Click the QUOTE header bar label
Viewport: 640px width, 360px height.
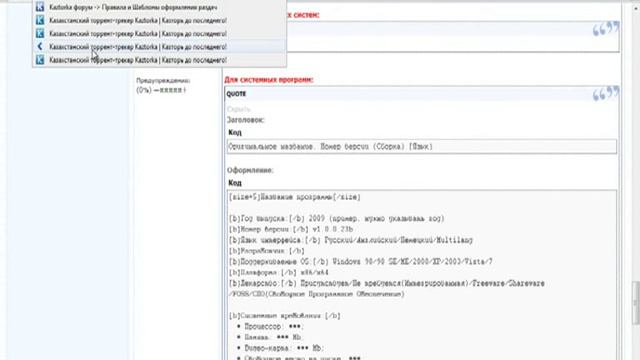pyautogui.click(x=236, y=94)
